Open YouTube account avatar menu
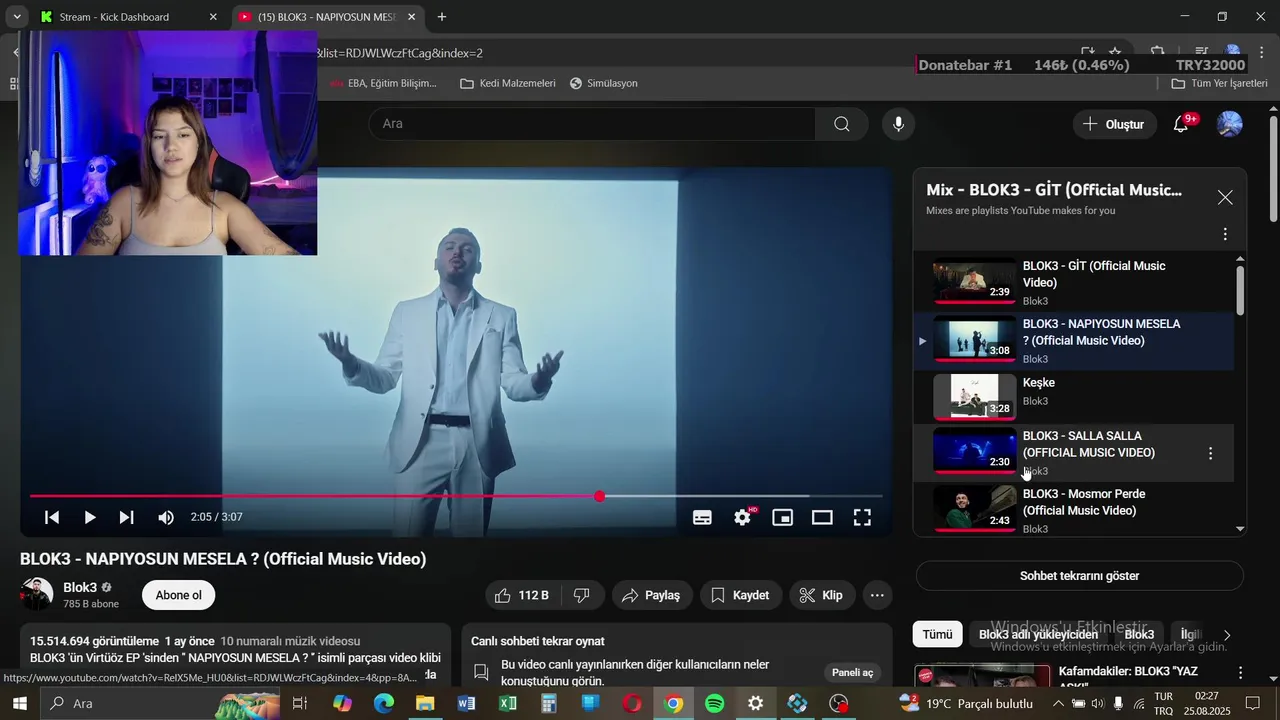 pyautogui.click(x=1230, y=124)
